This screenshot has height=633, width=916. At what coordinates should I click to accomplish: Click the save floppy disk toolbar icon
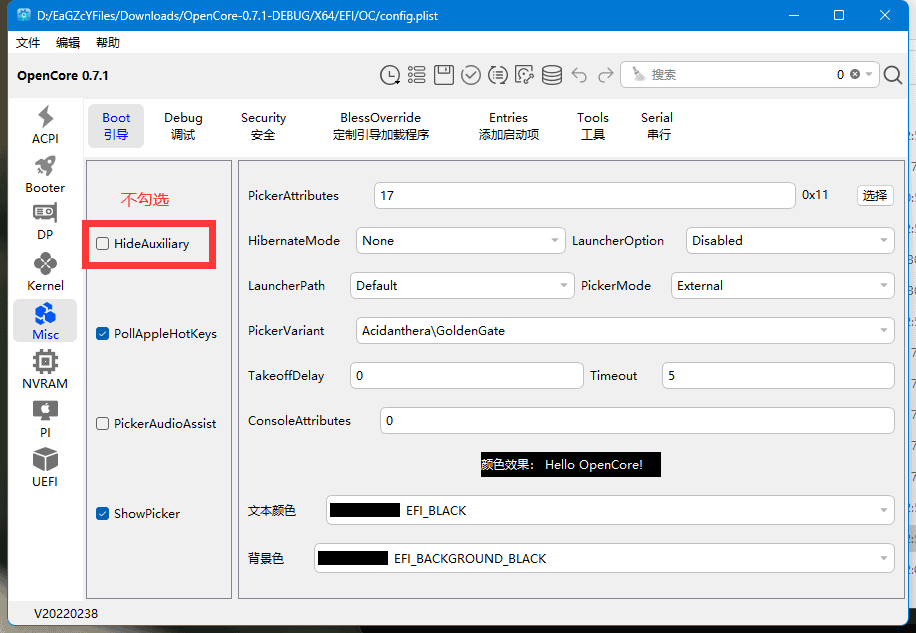click(x=444, y=75)
